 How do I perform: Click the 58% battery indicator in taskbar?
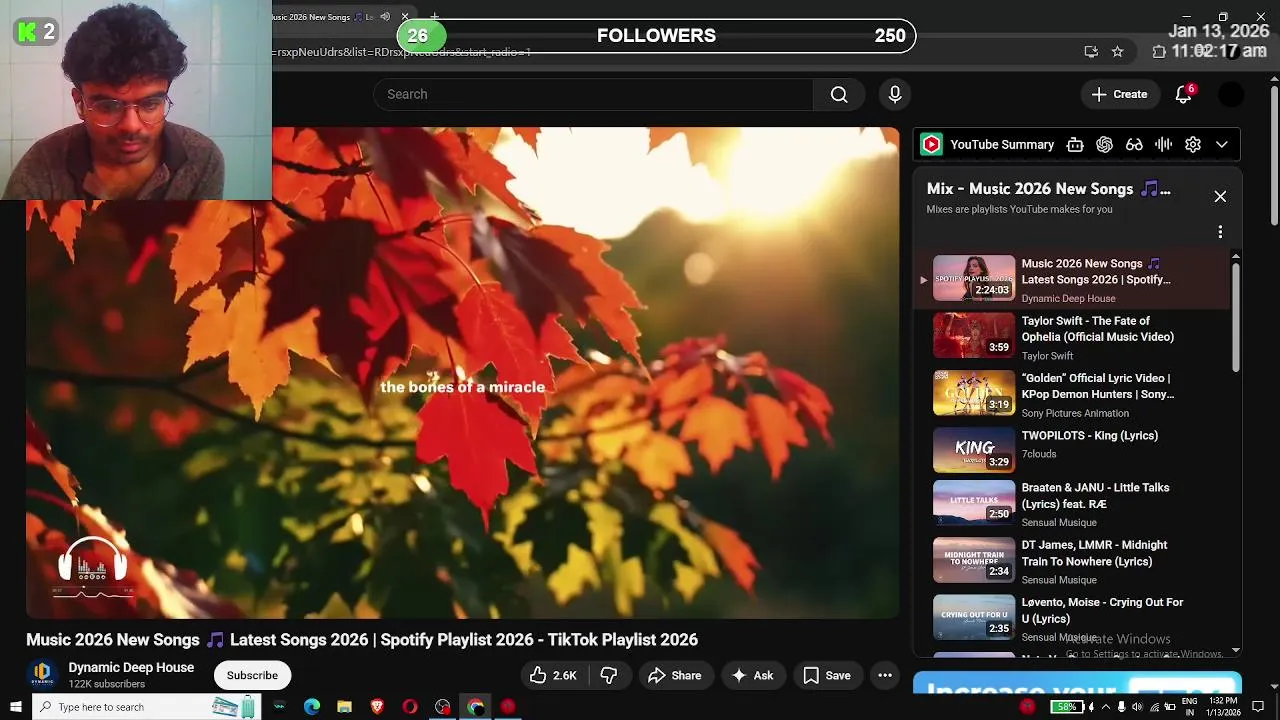coord(1068,707)
